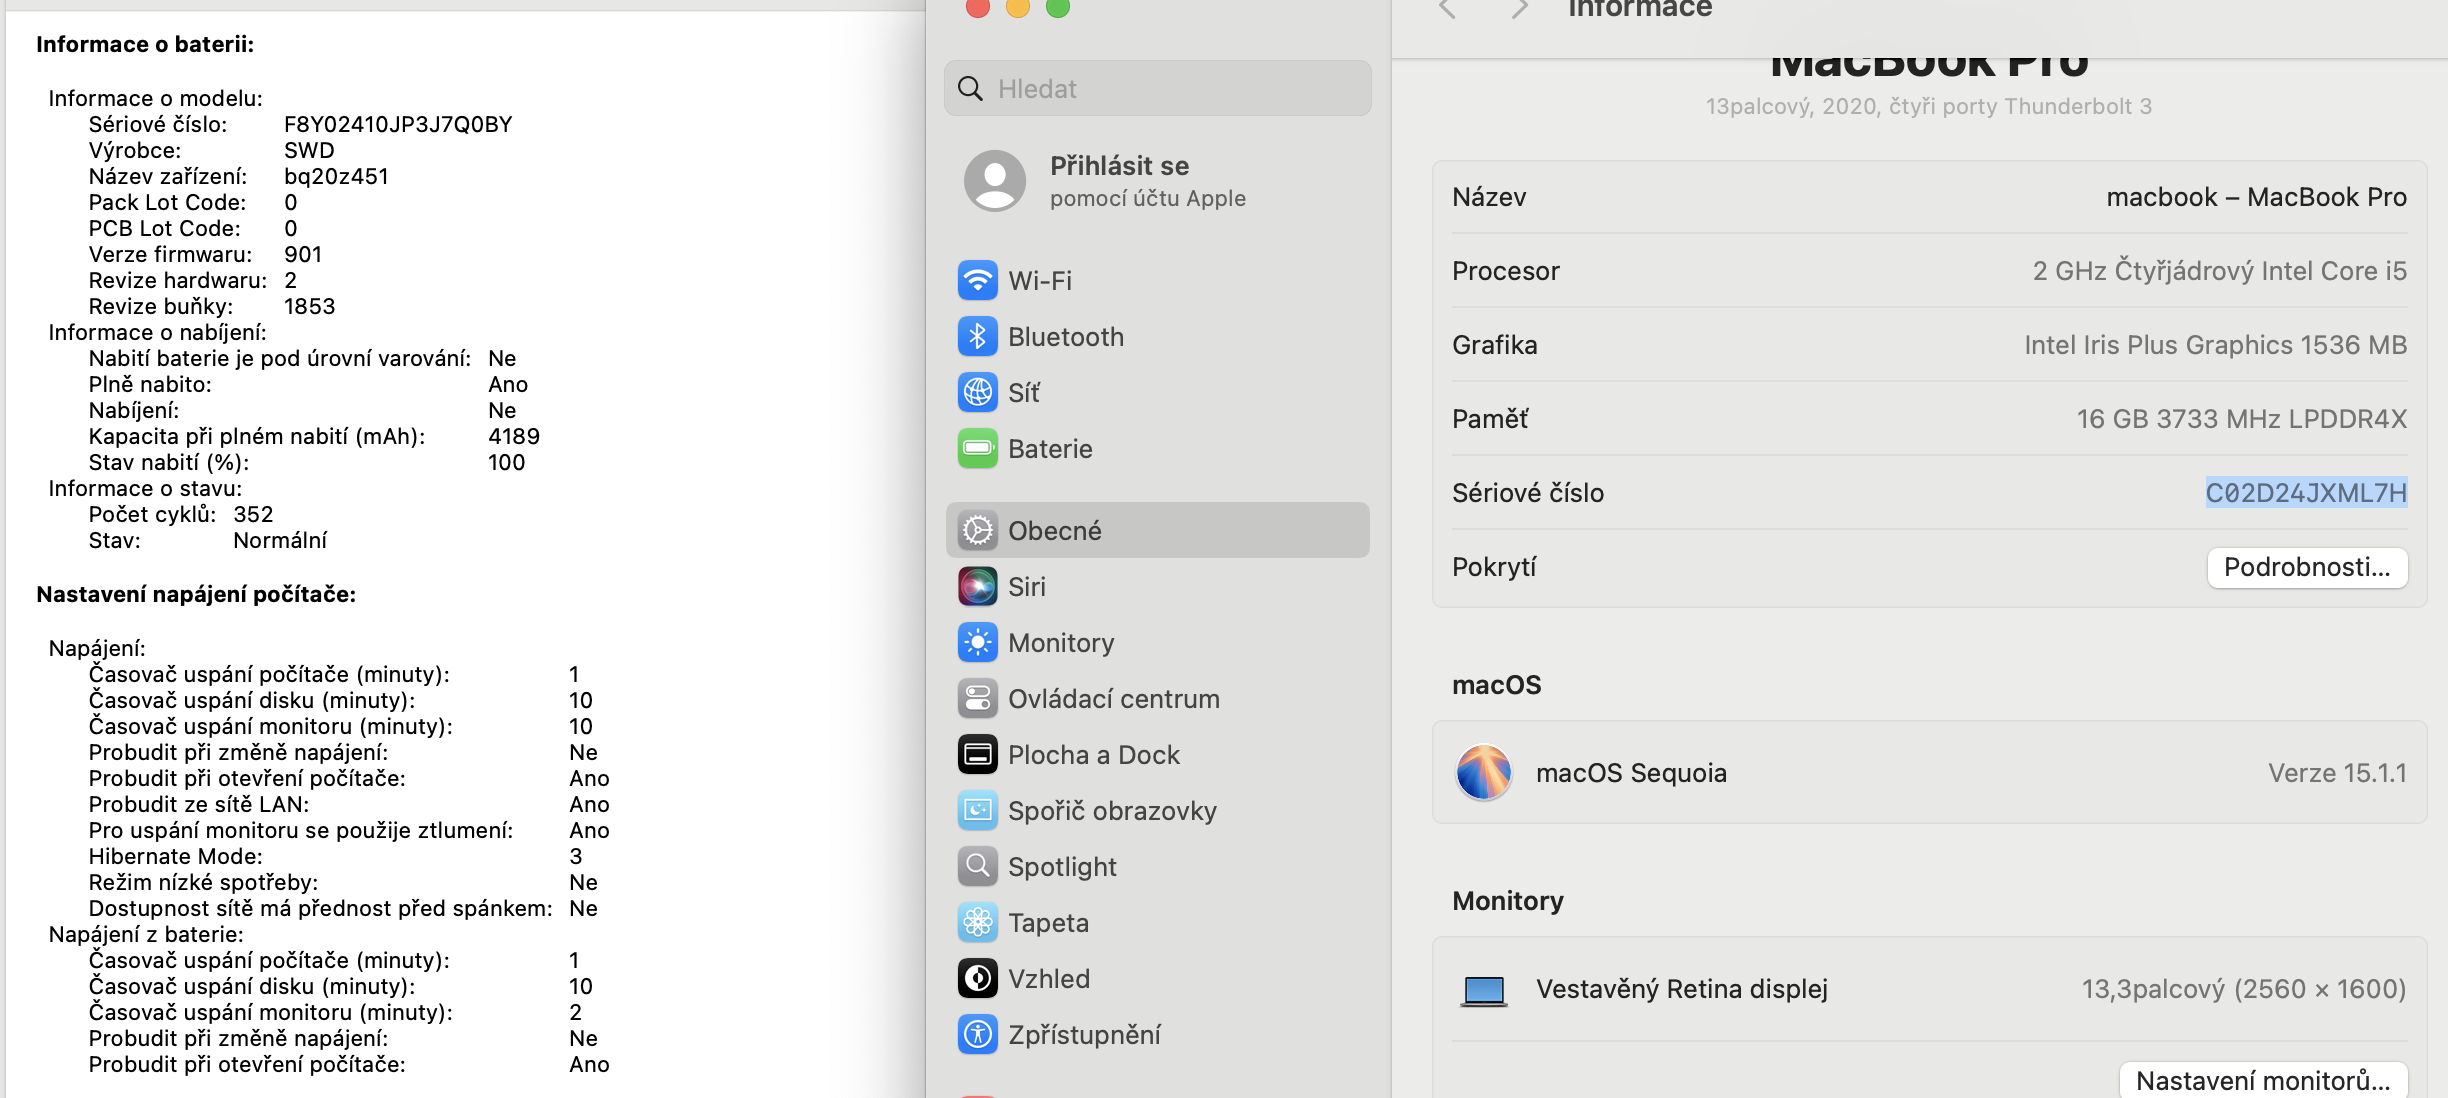Open Zpřístupnění accessibility icon
Viewport: 2448px width, 1098px height.
tap(977, 1035)
